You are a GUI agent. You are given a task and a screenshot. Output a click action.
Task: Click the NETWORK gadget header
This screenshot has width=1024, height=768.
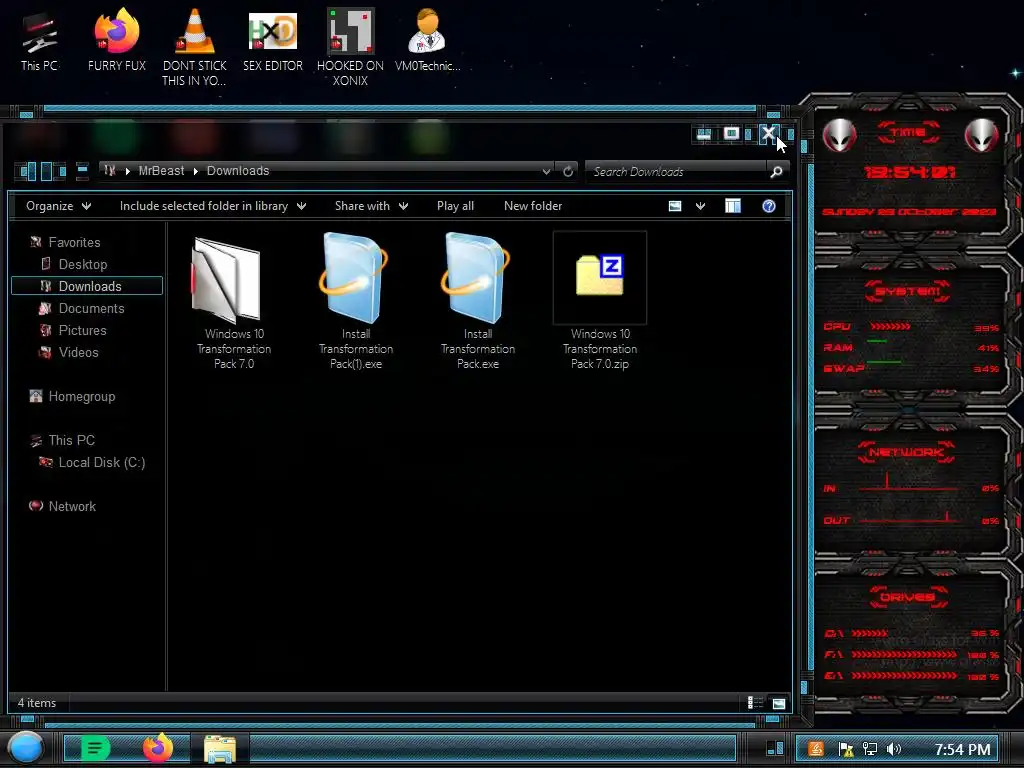[x=906, y=452]
